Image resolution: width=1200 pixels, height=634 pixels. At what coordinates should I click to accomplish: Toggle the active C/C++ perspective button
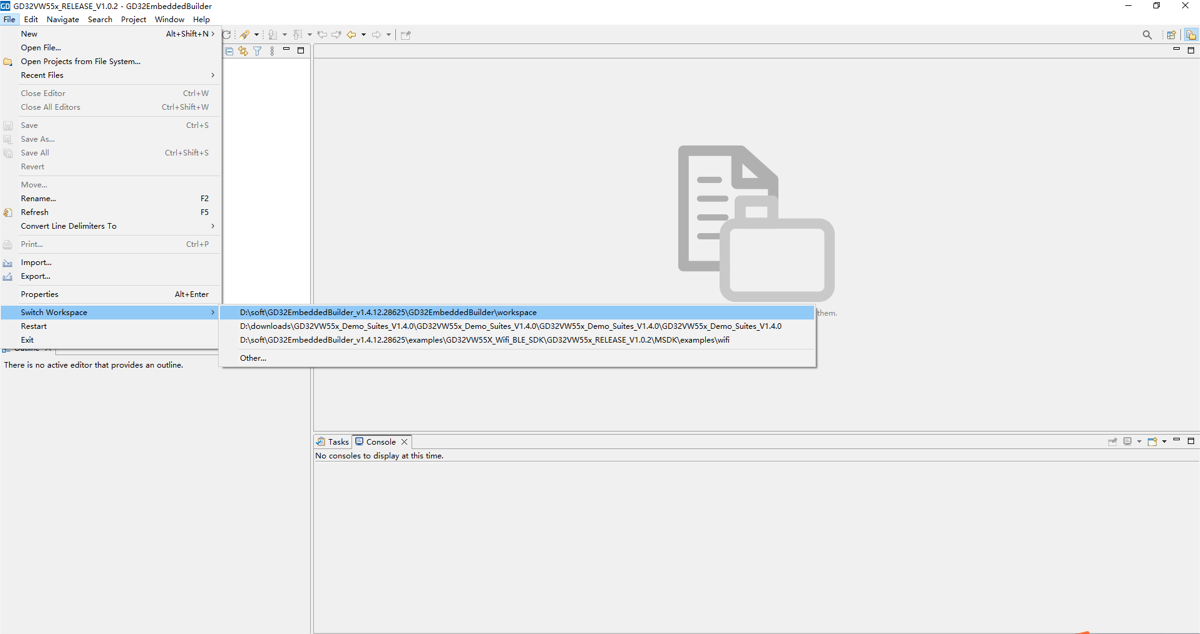[1190, 35]
